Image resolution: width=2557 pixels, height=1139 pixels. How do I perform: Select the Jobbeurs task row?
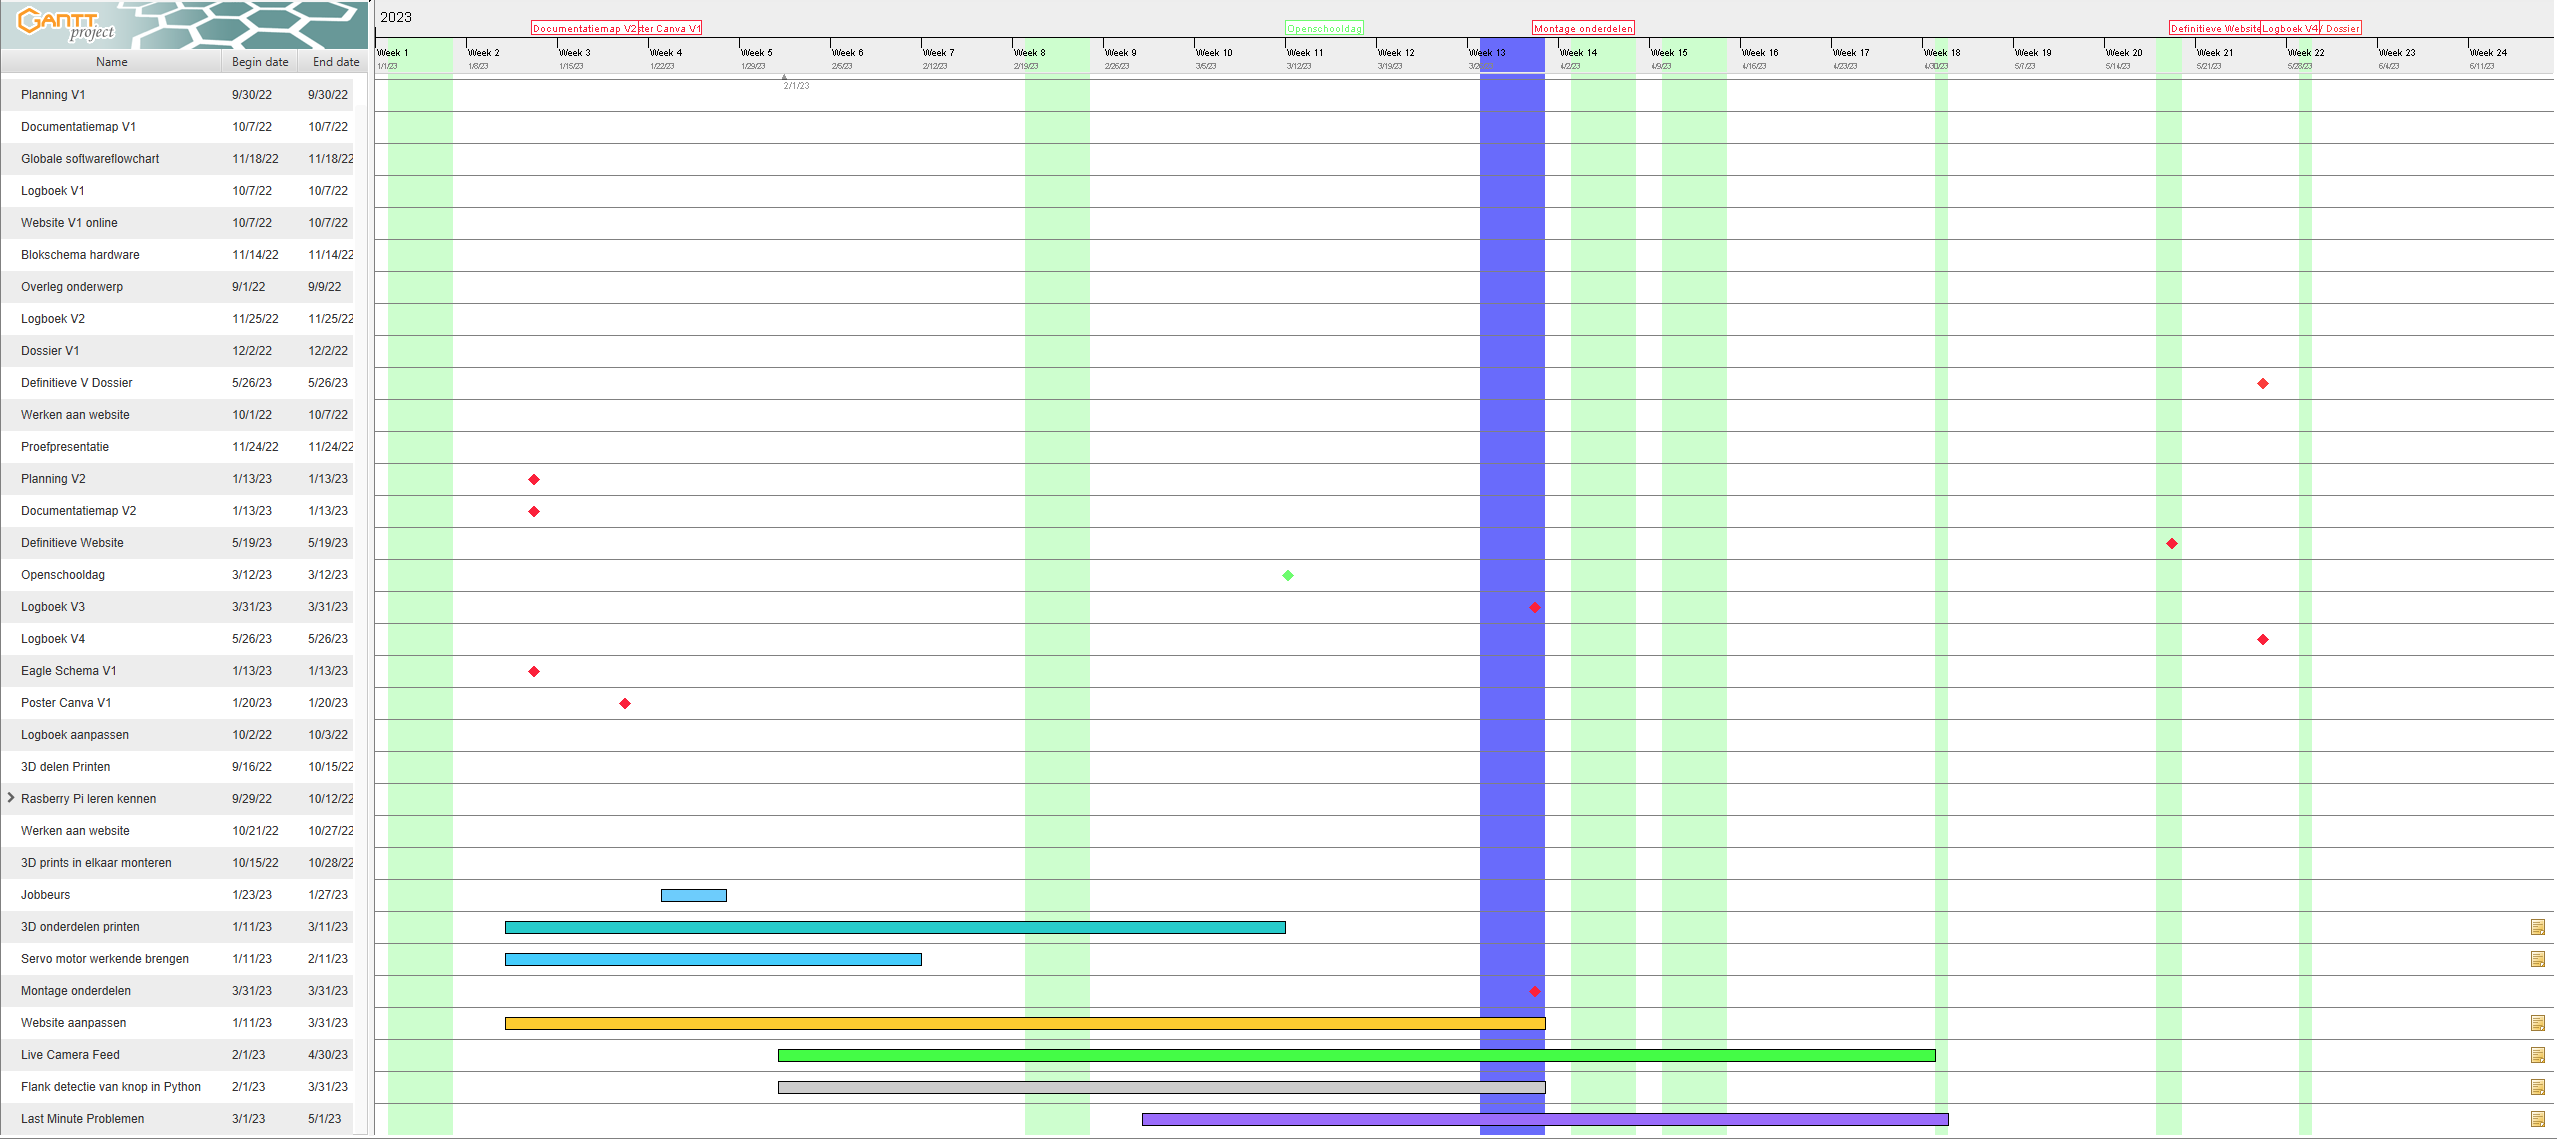[46, 895]
